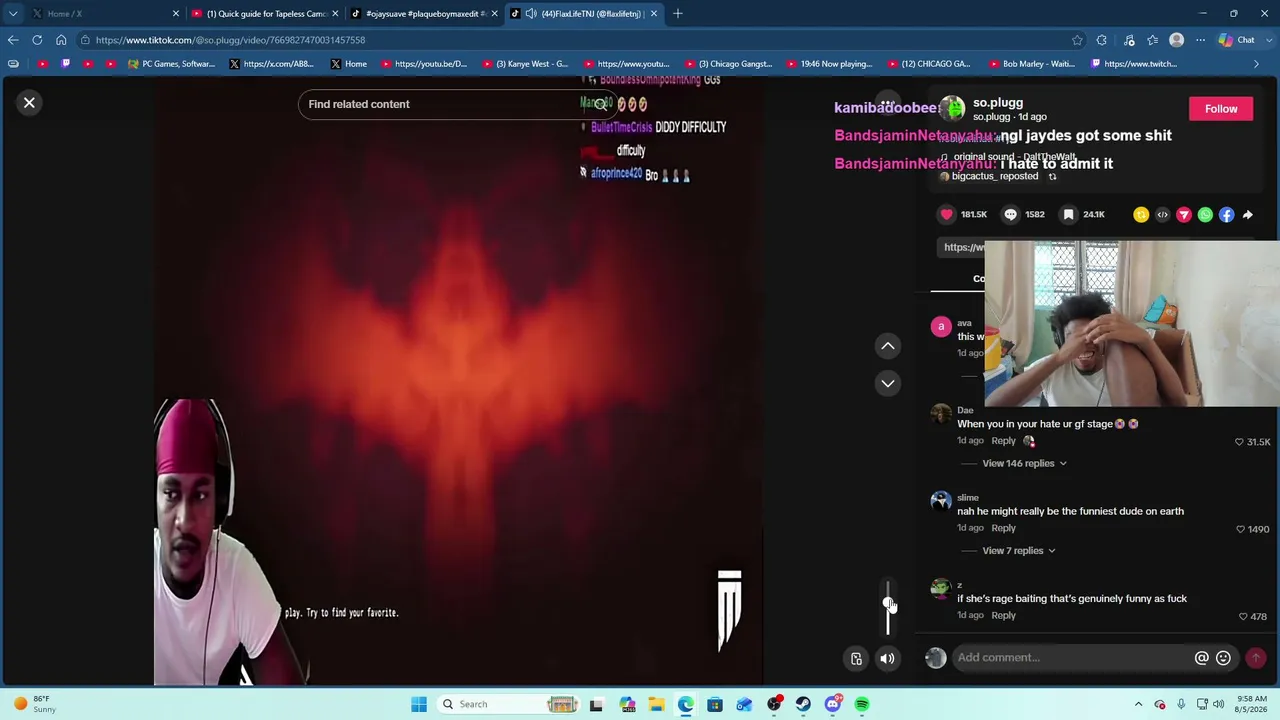The image size is (1280, 720).
Task: Open the Bob Marley - Waiti... bookmark
Action: [1031, 64]
